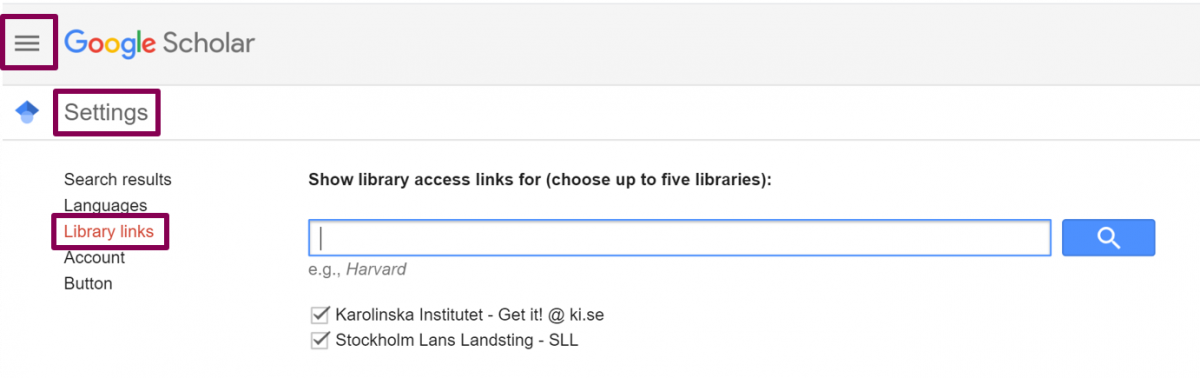This screenshot has width=1200, height=378.
Task: Open the Button settings section
Action: pos(88,284)
